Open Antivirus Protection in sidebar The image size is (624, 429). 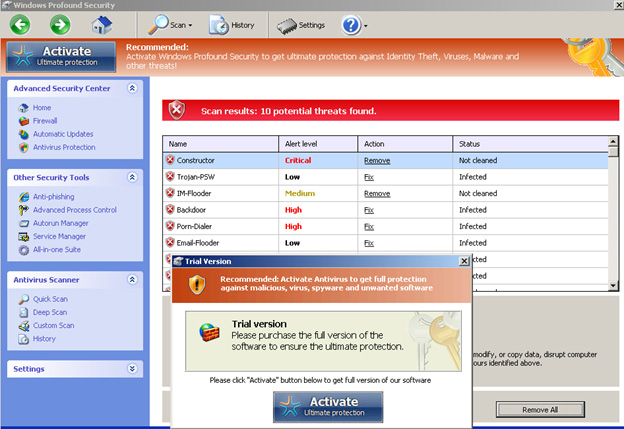tap(64, 147)
